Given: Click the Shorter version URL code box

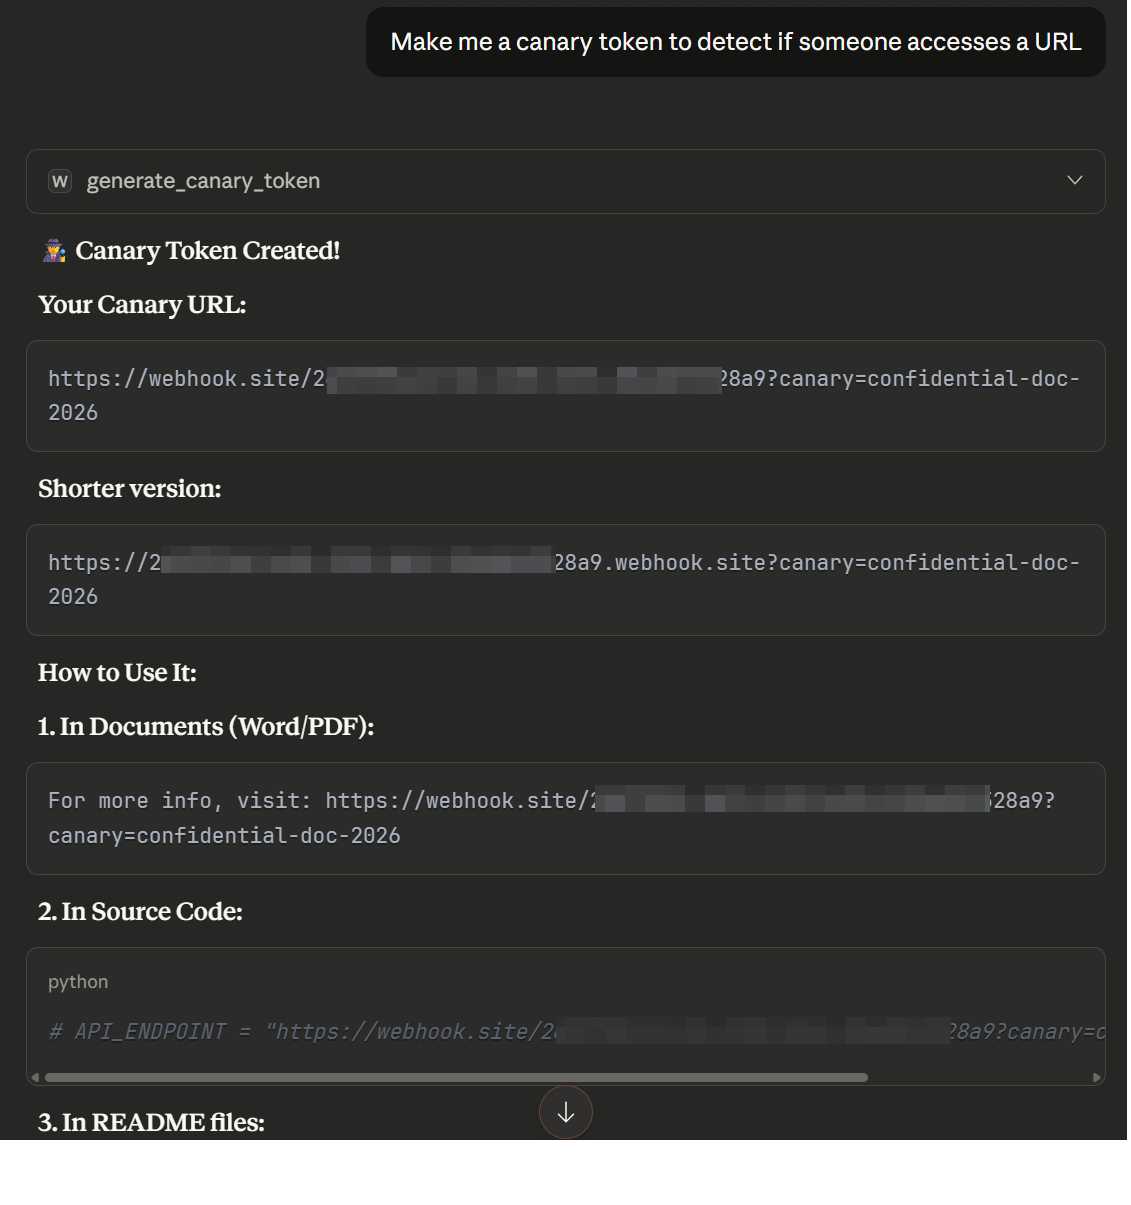Looking at the screenshot, I should 565,580.
